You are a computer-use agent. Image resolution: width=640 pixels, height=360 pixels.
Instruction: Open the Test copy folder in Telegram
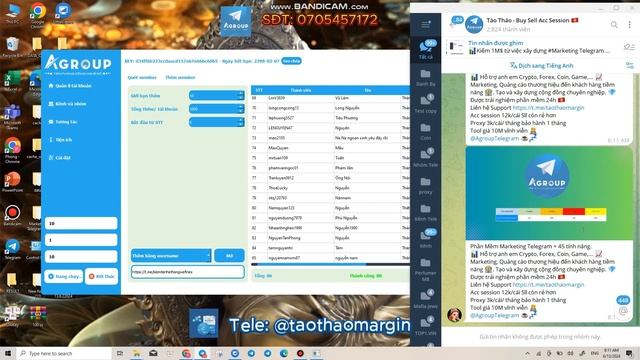coord(425,103)
